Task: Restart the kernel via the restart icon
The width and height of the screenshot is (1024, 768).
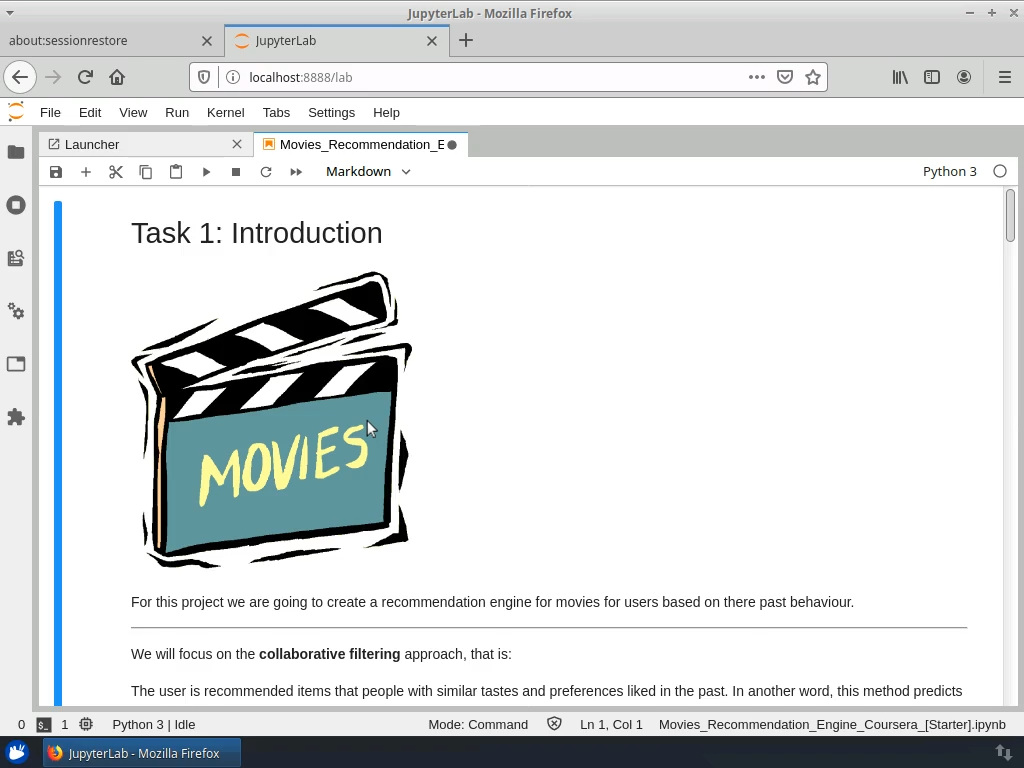Action: coord(266,171)
